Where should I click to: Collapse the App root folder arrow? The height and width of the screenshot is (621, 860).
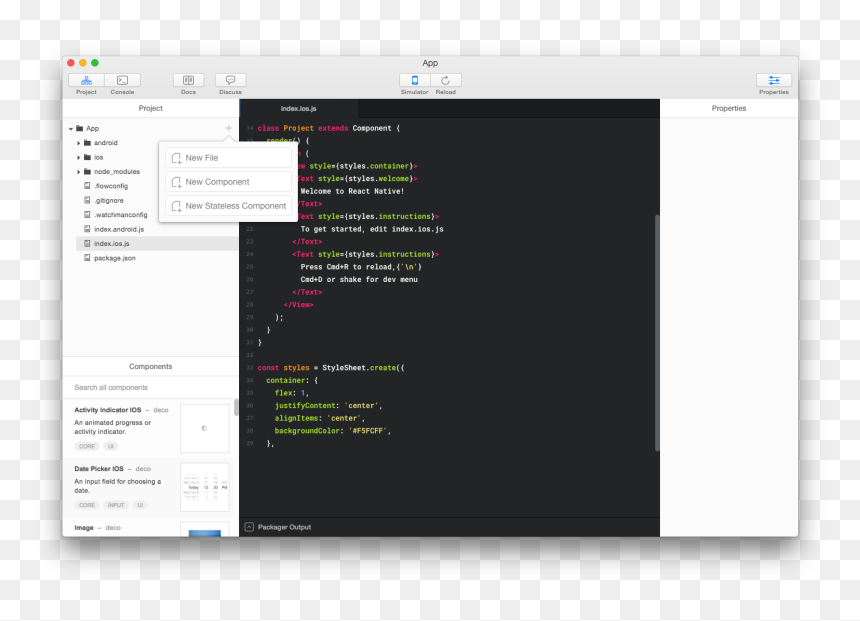[71, 129]
